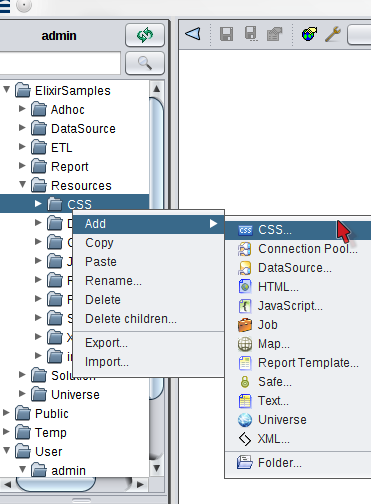Select Delete from the context menu
371x504 pixels.
[x=148, y=300]
